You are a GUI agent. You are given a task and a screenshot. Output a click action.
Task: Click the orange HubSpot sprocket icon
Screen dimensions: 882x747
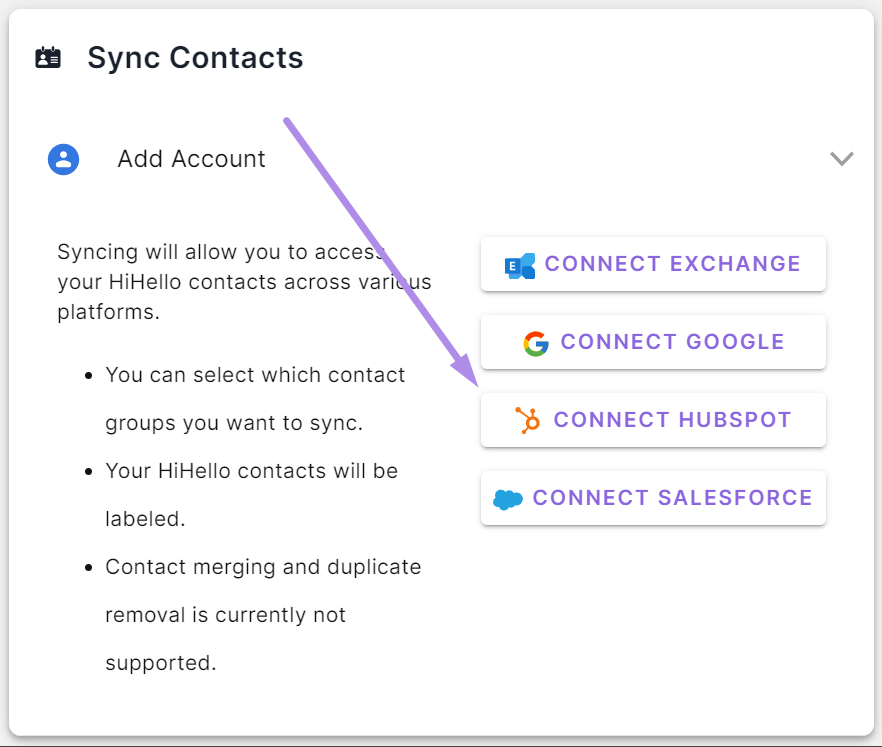point(528,420)
